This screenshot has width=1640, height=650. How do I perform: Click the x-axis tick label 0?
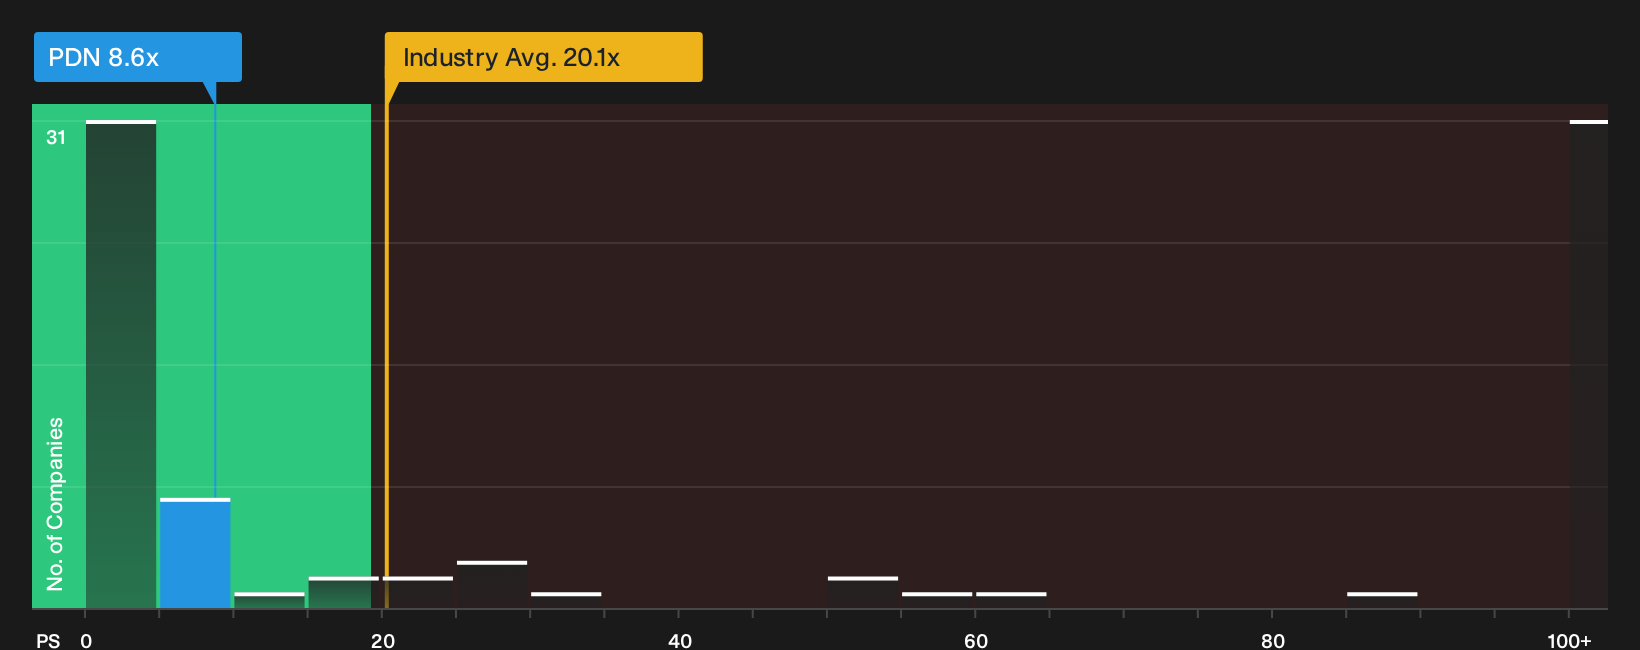click(x=86, y=641)
